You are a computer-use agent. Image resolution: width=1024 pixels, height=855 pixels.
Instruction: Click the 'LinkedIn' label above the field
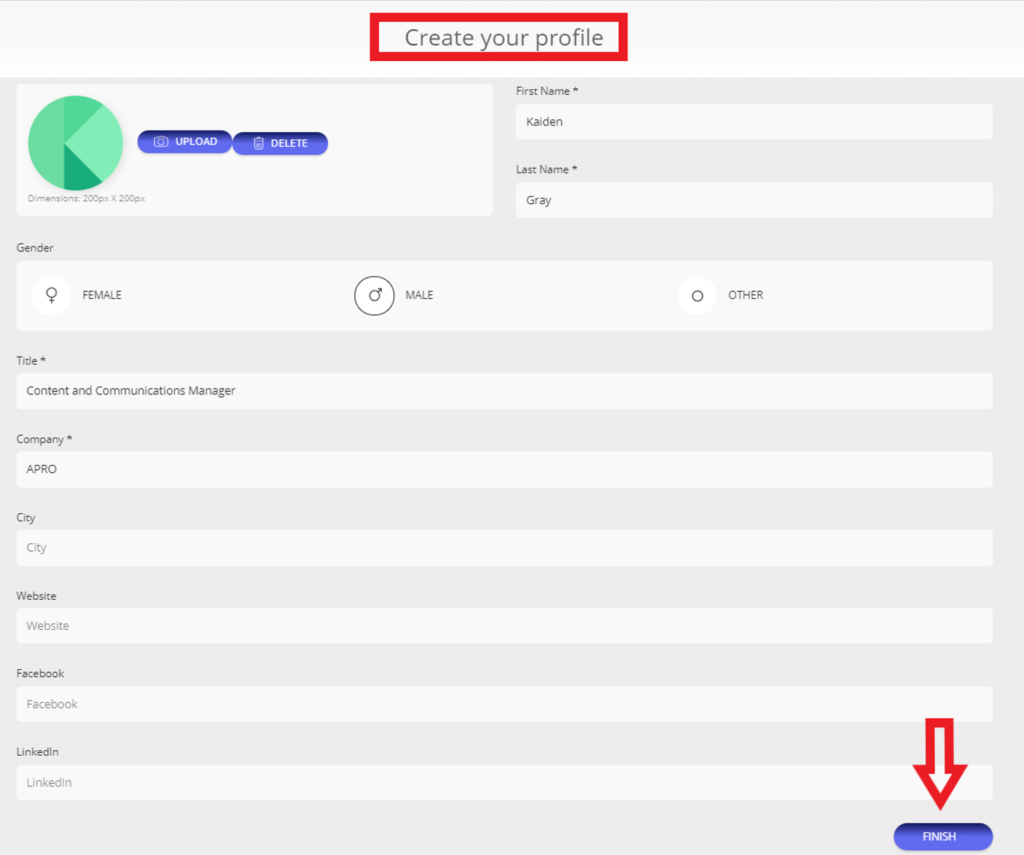37,752
